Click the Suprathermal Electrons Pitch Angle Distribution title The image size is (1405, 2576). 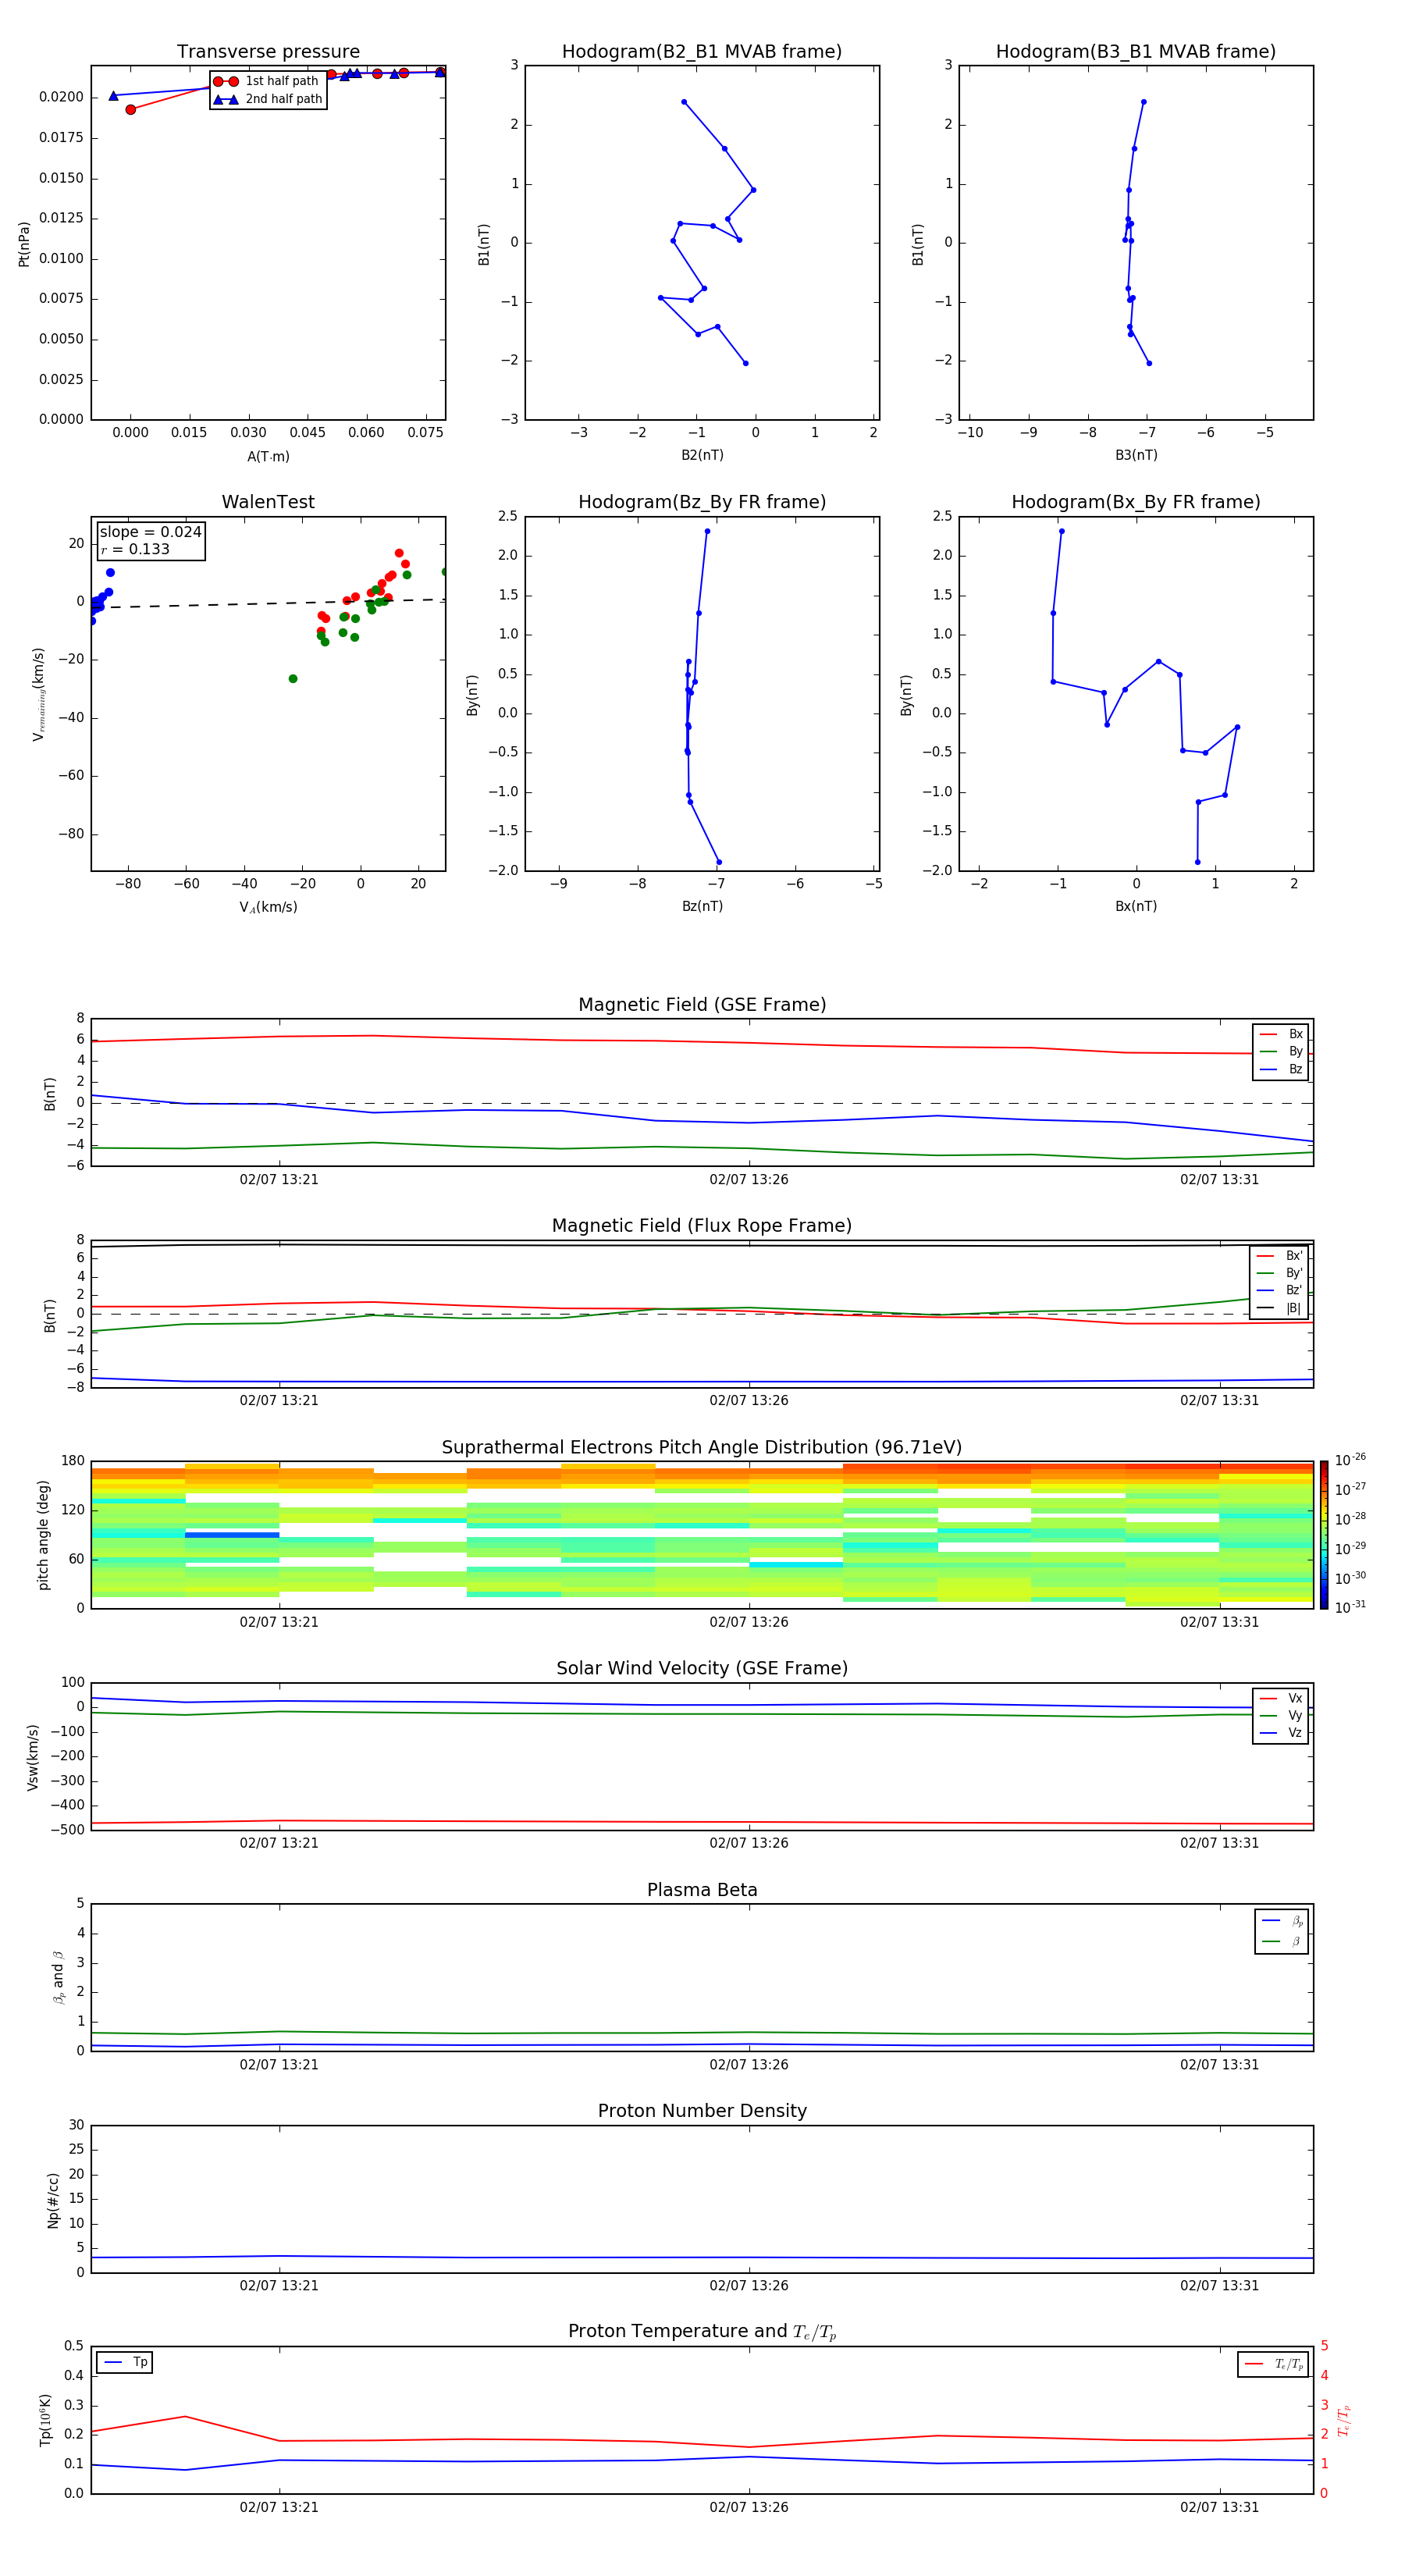click(x=702, y=1448)
